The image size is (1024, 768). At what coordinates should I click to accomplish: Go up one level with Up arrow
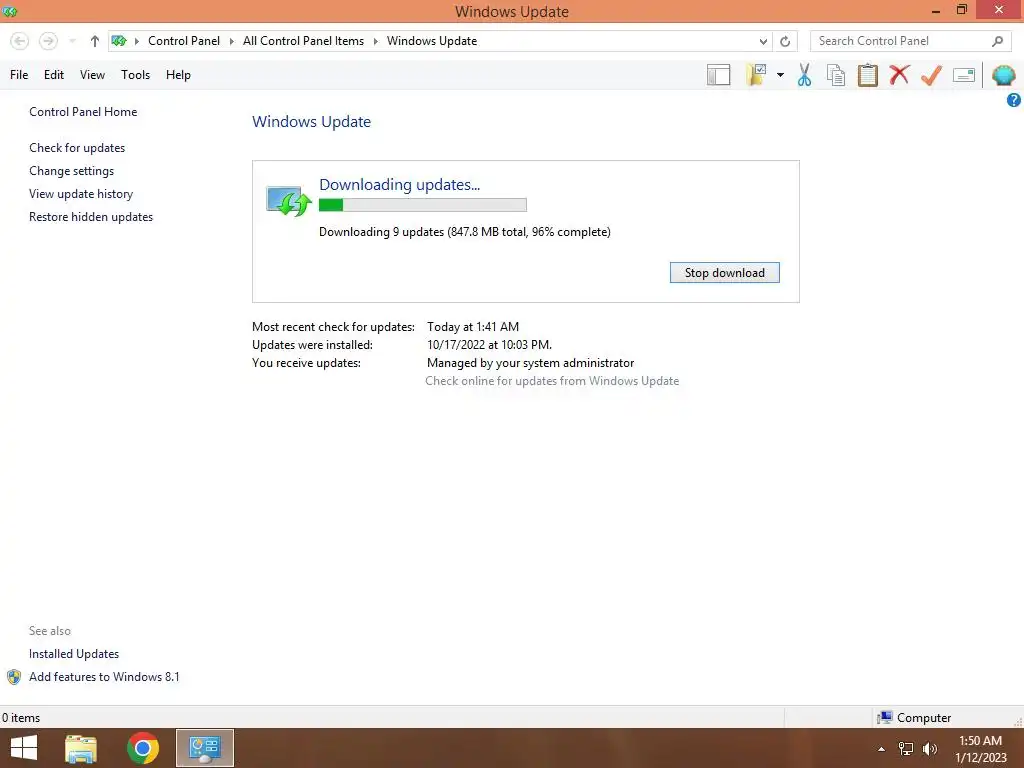pos(95,41)
